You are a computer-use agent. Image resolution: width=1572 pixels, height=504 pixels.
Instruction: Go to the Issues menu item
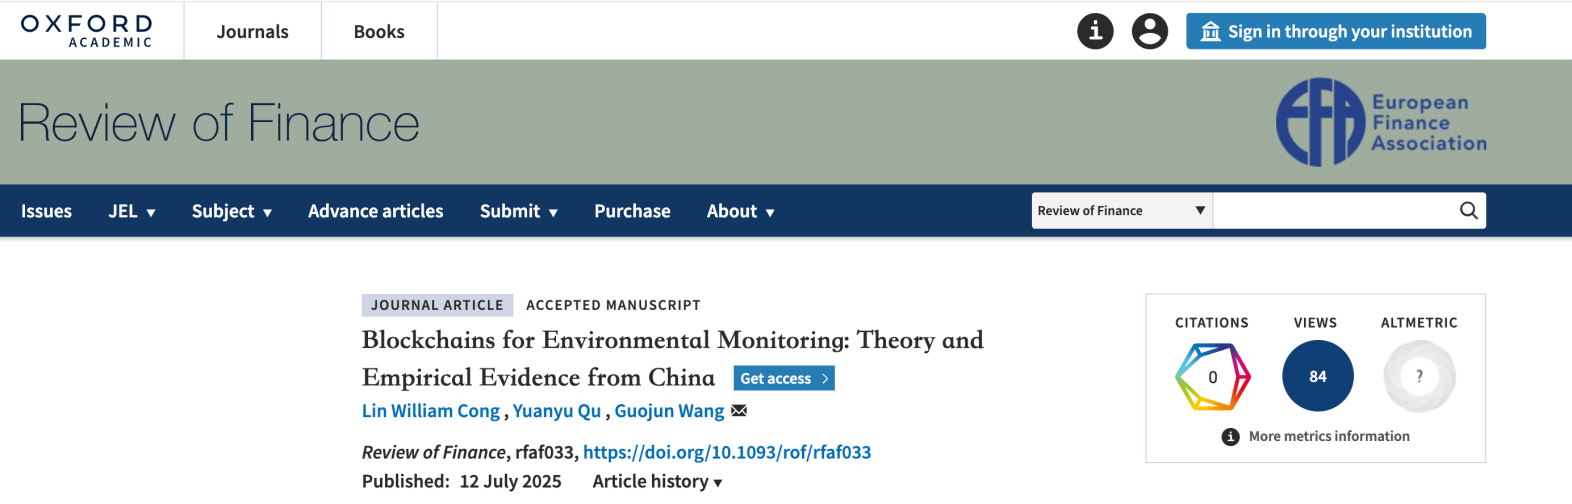click(46, 211)
